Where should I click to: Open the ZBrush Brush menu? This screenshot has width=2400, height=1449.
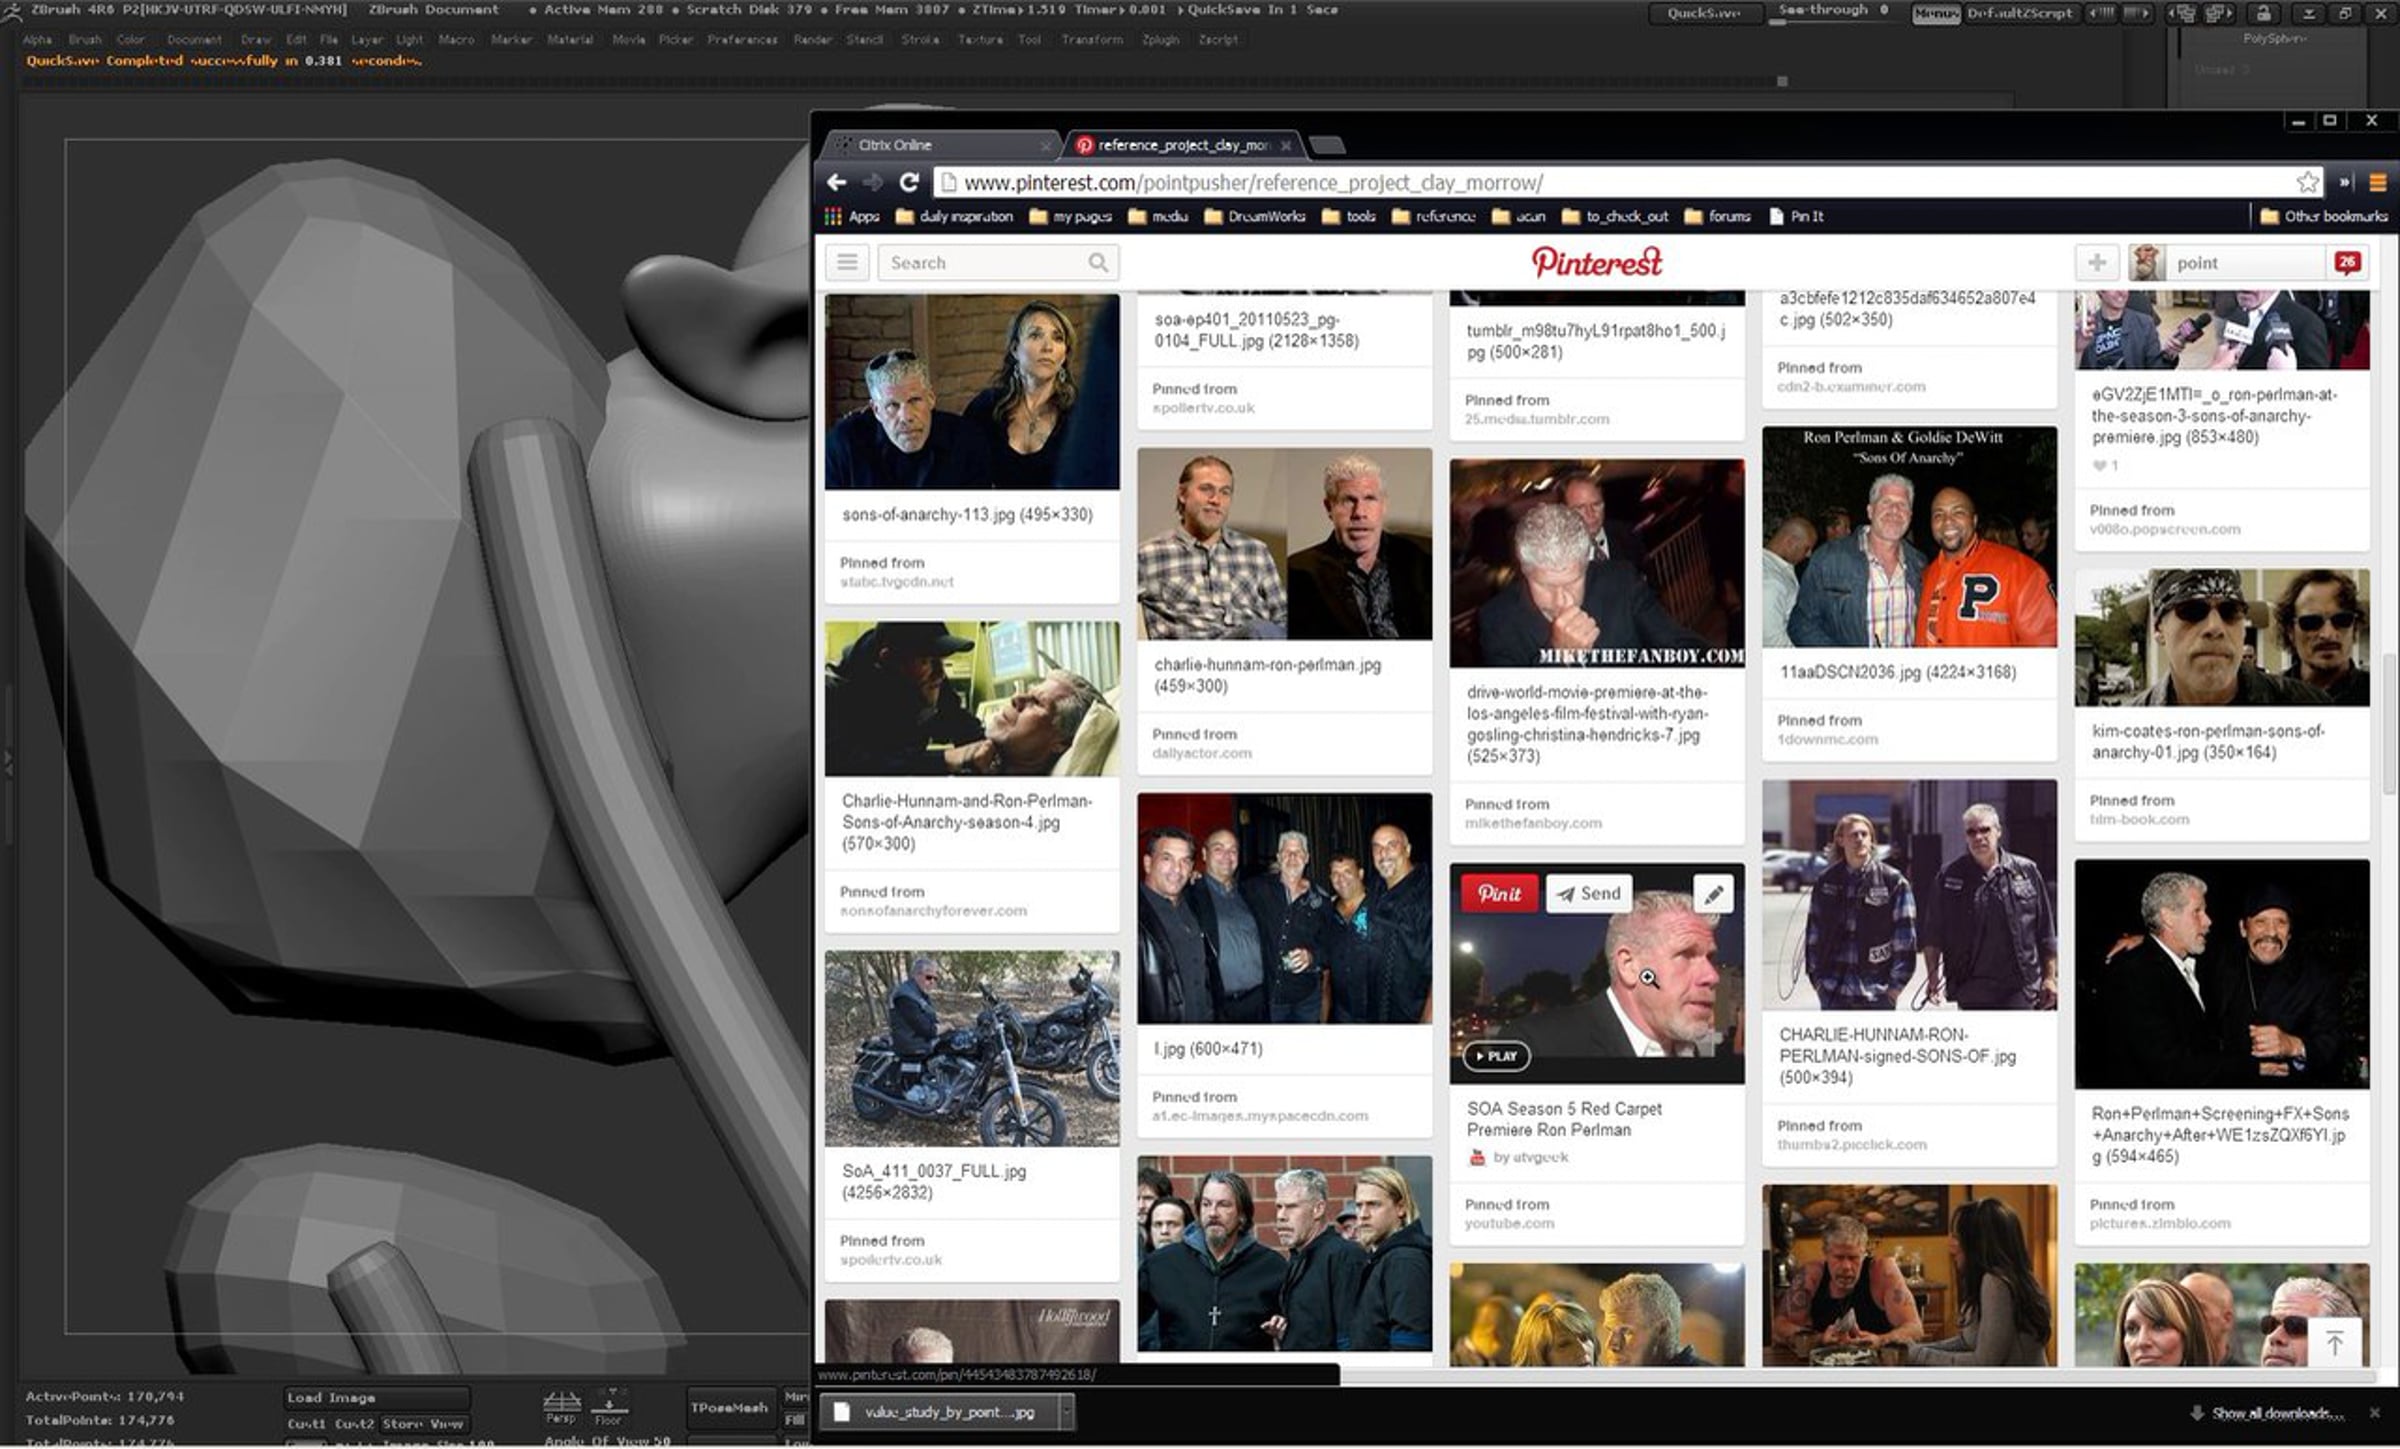click(85, 40)
